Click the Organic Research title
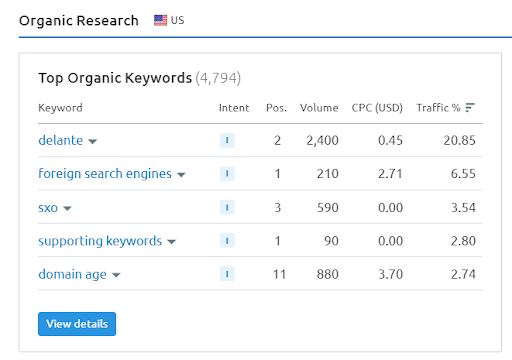 point(79,21)
